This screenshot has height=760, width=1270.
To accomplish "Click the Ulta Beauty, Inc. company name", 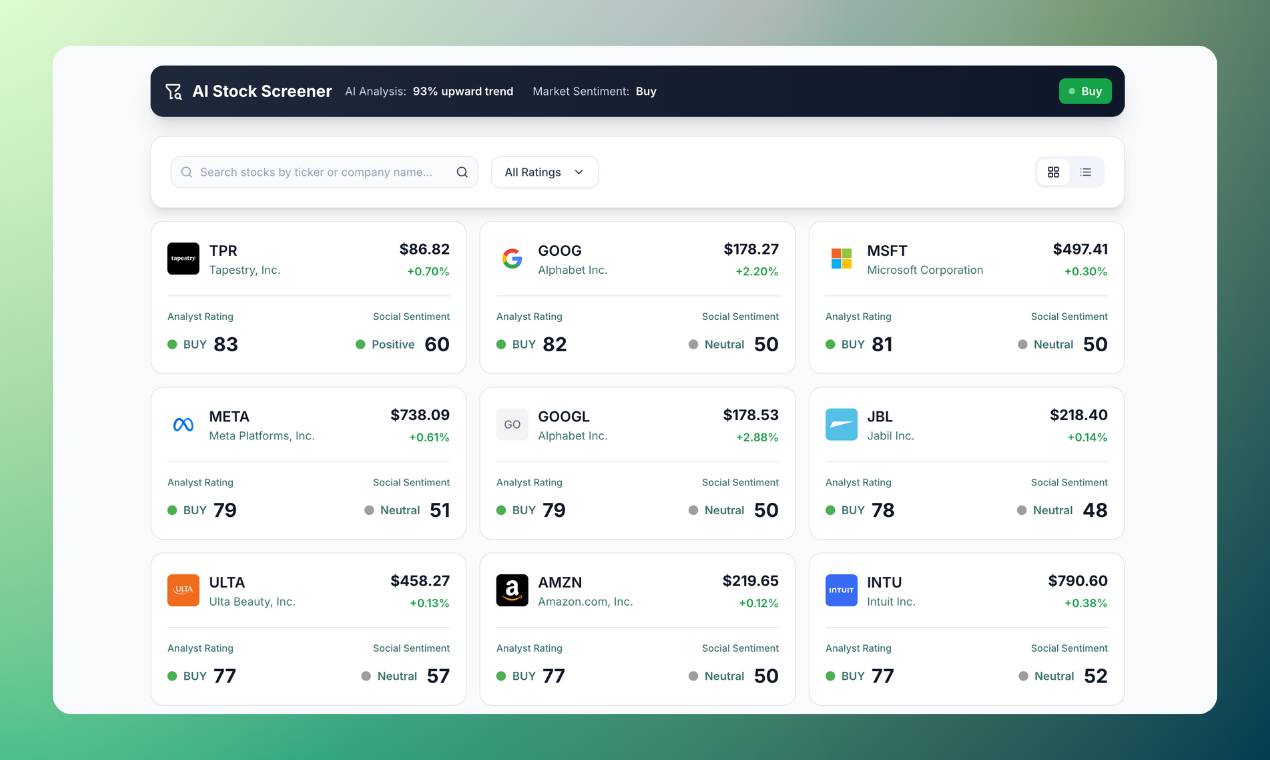I will coord(252,602).
